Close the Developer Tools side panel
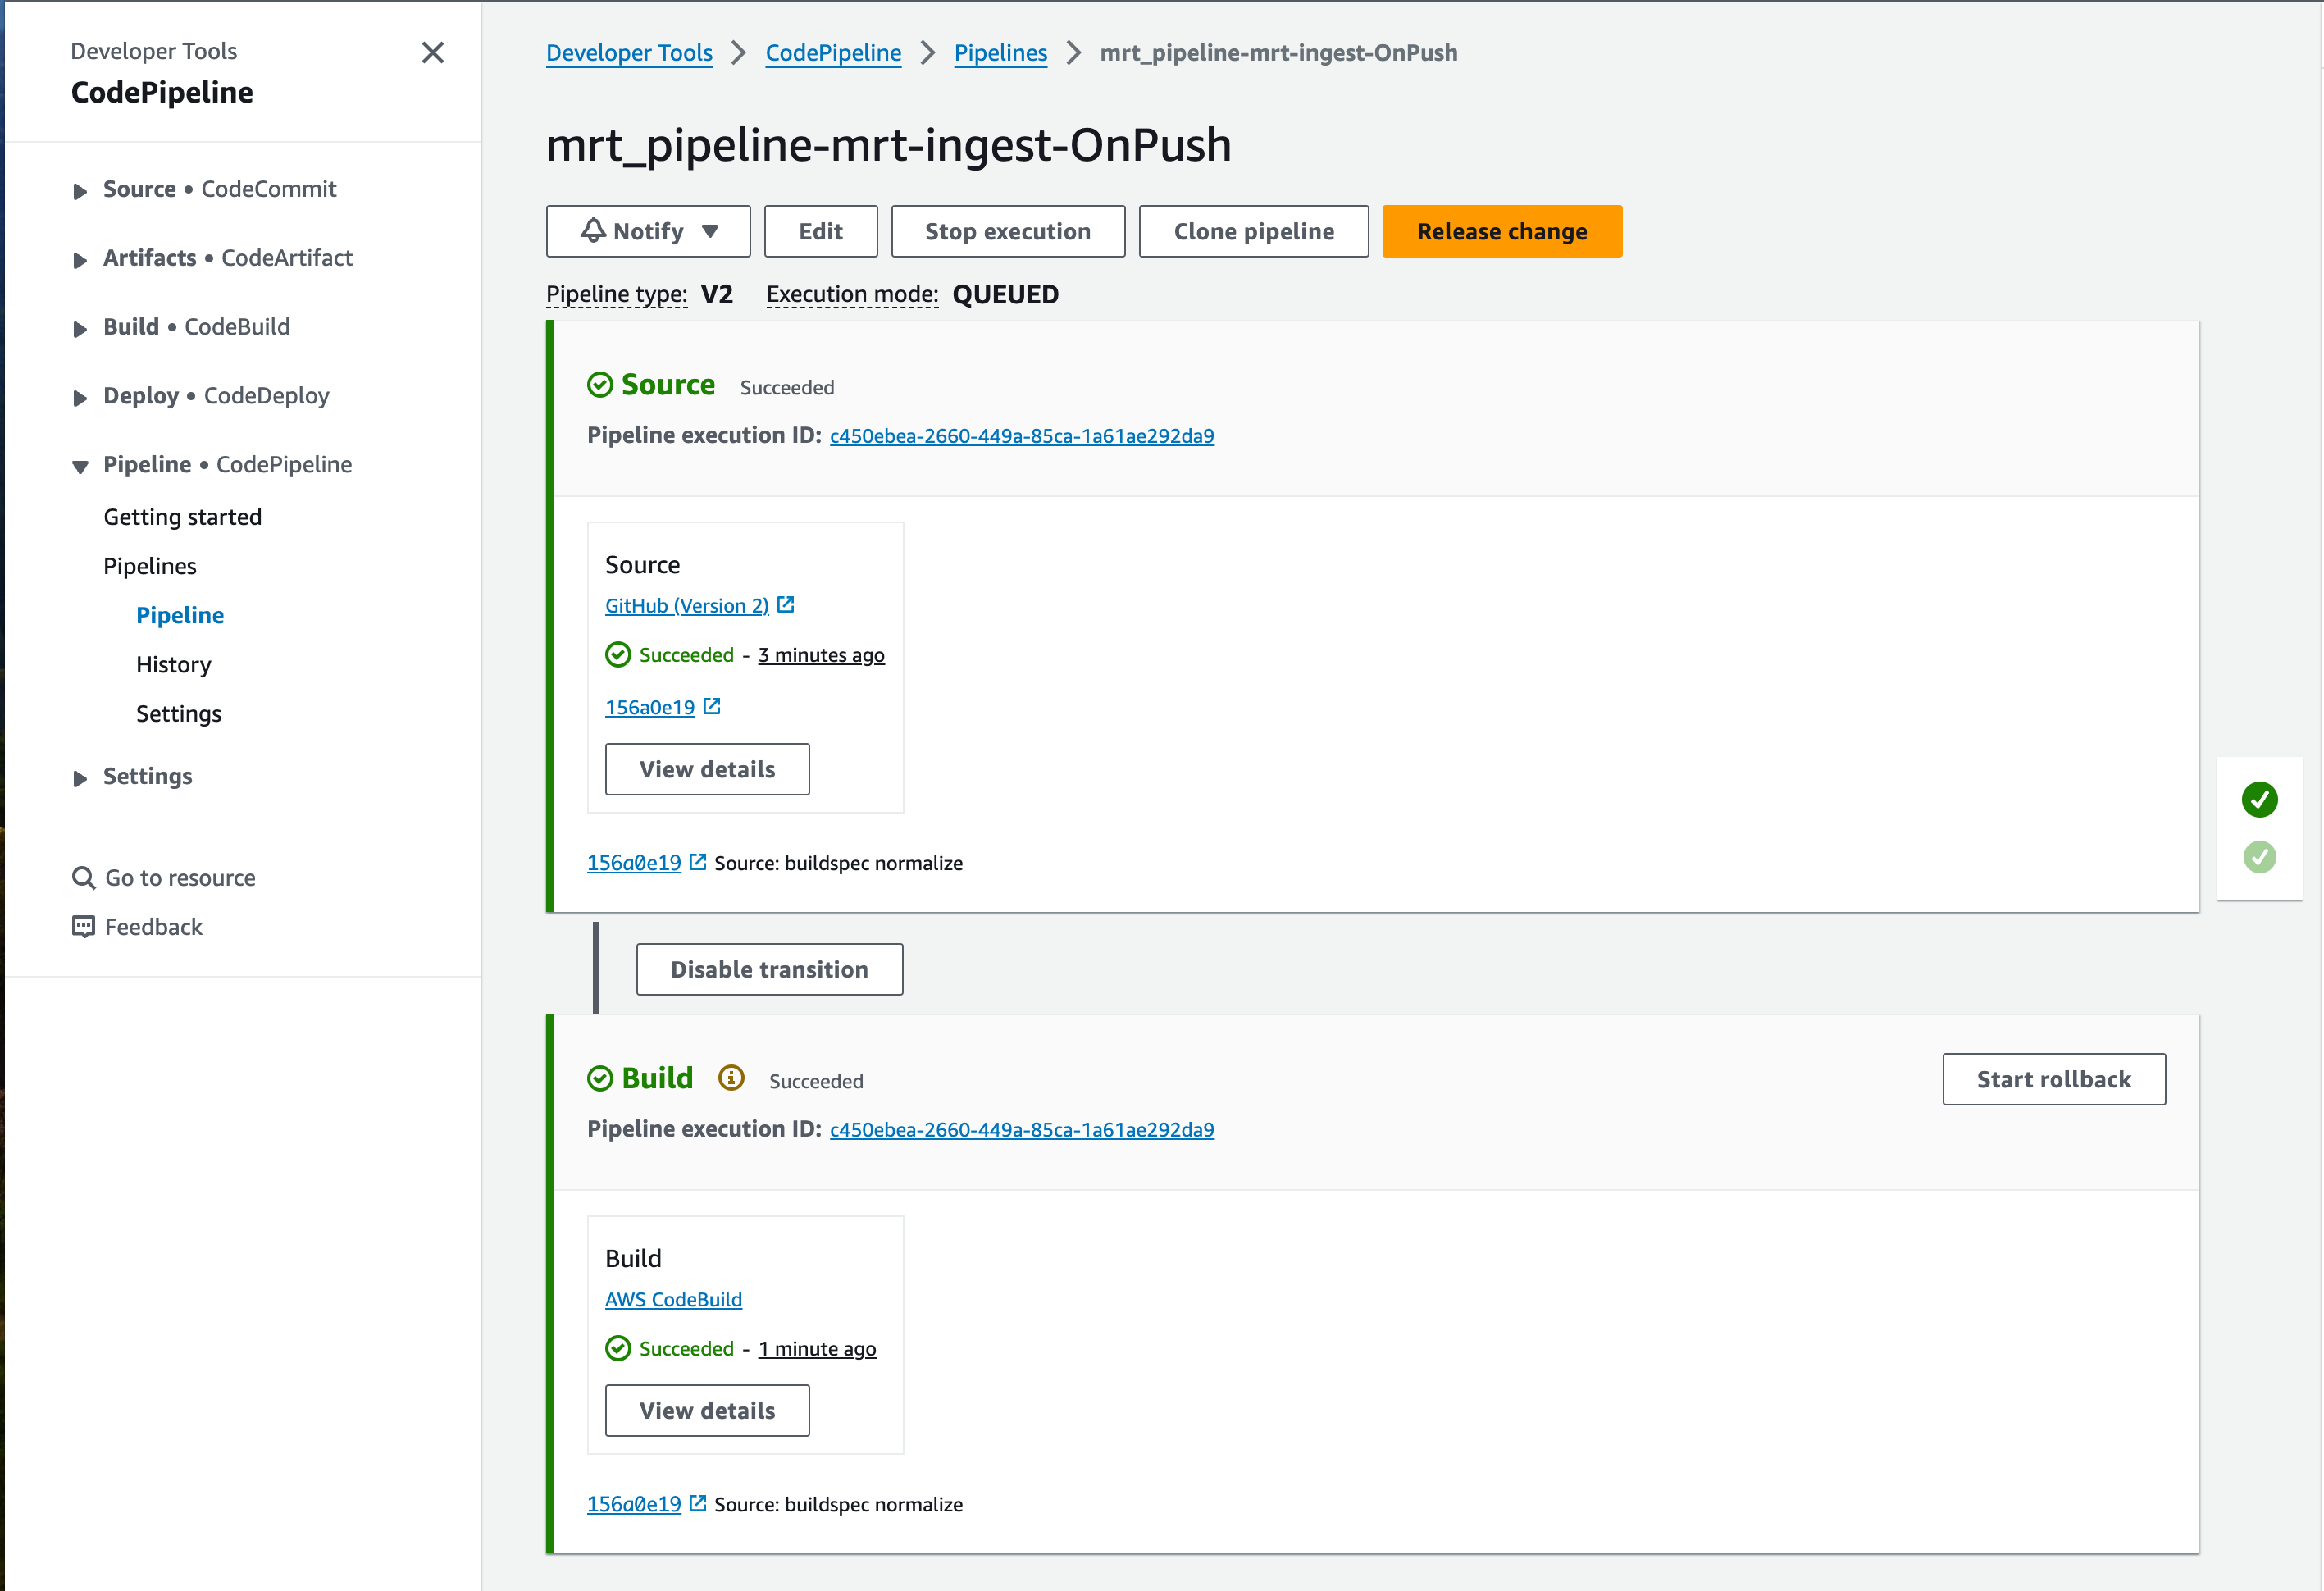 tap(432, 52)
